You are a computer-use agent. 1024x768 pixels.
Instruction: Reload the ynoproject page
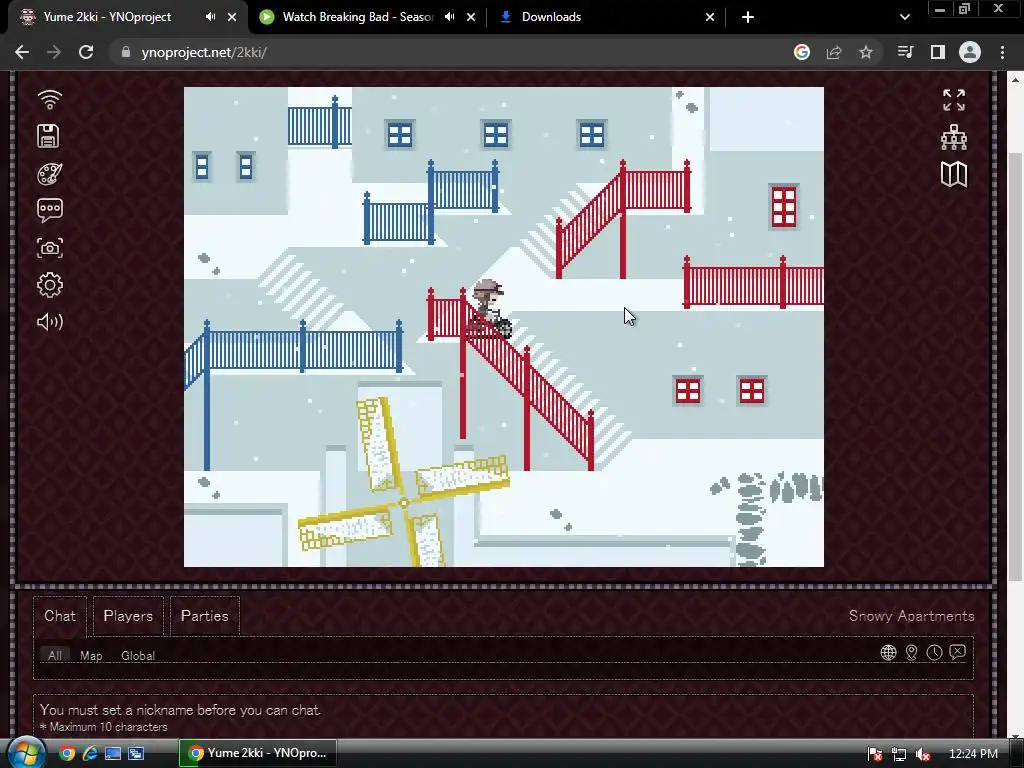[86, 52]
